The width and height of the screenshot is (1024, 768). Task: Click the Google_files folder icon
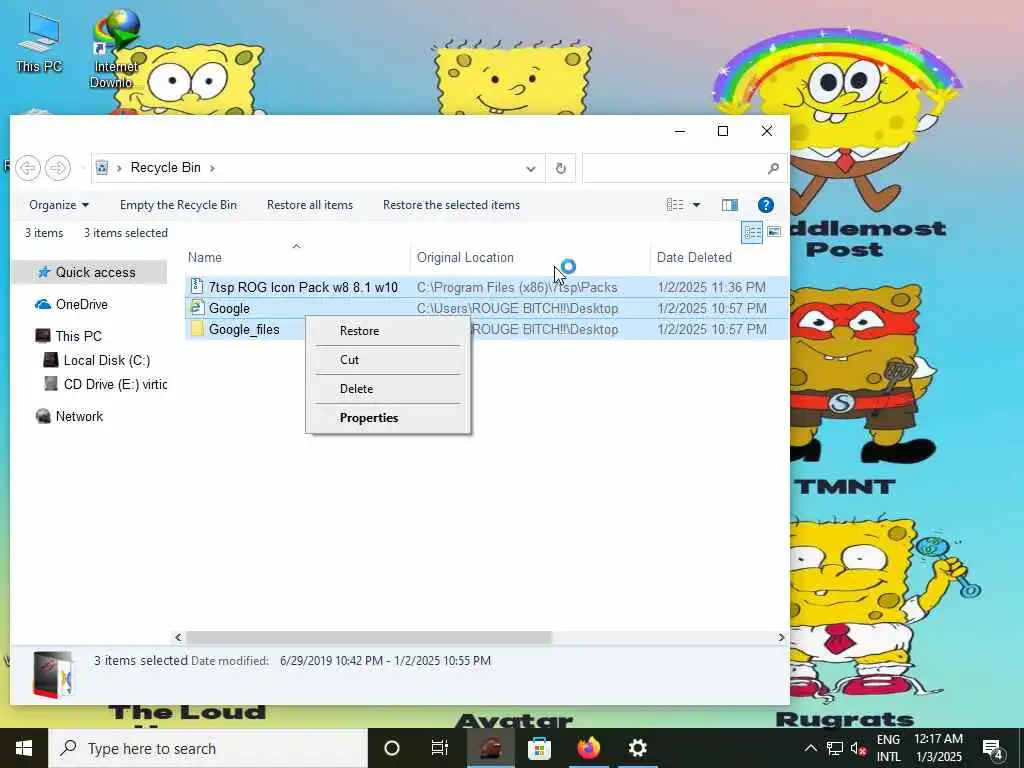pos(197,328)
